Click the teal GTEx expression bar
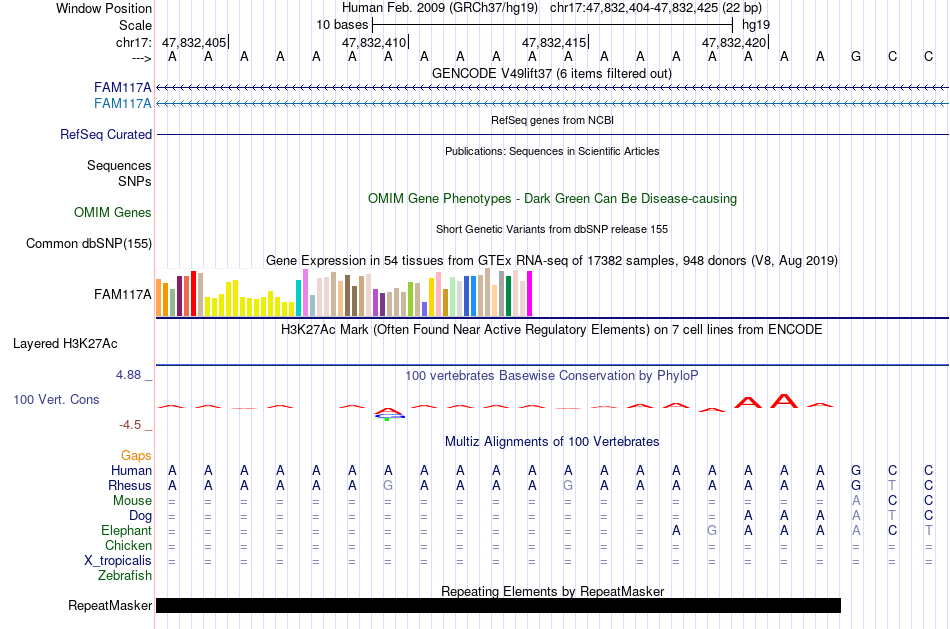The height and width of the screenshot is (629, 950). [298, 298]
